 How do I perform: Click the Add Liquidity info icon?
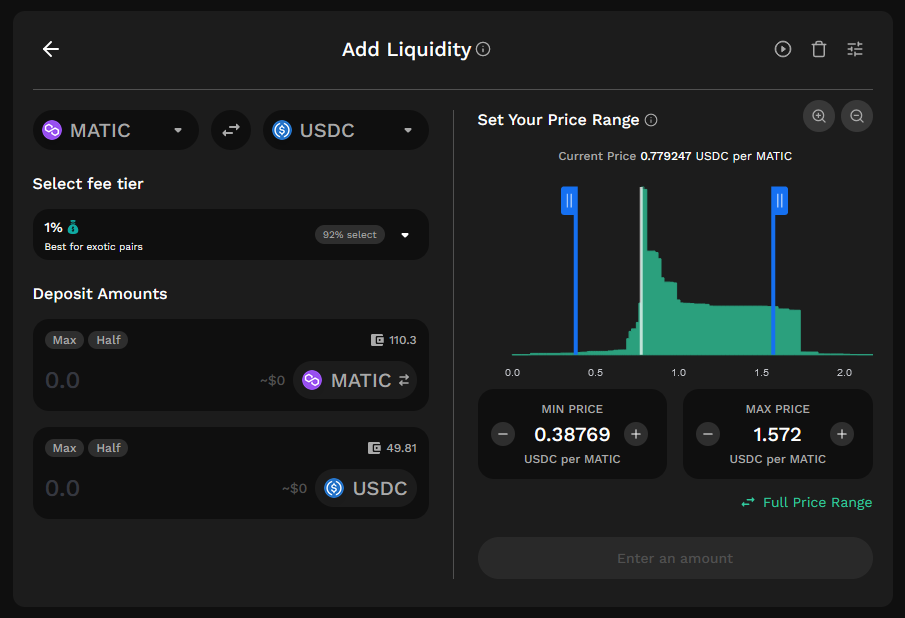coord(483,49)
